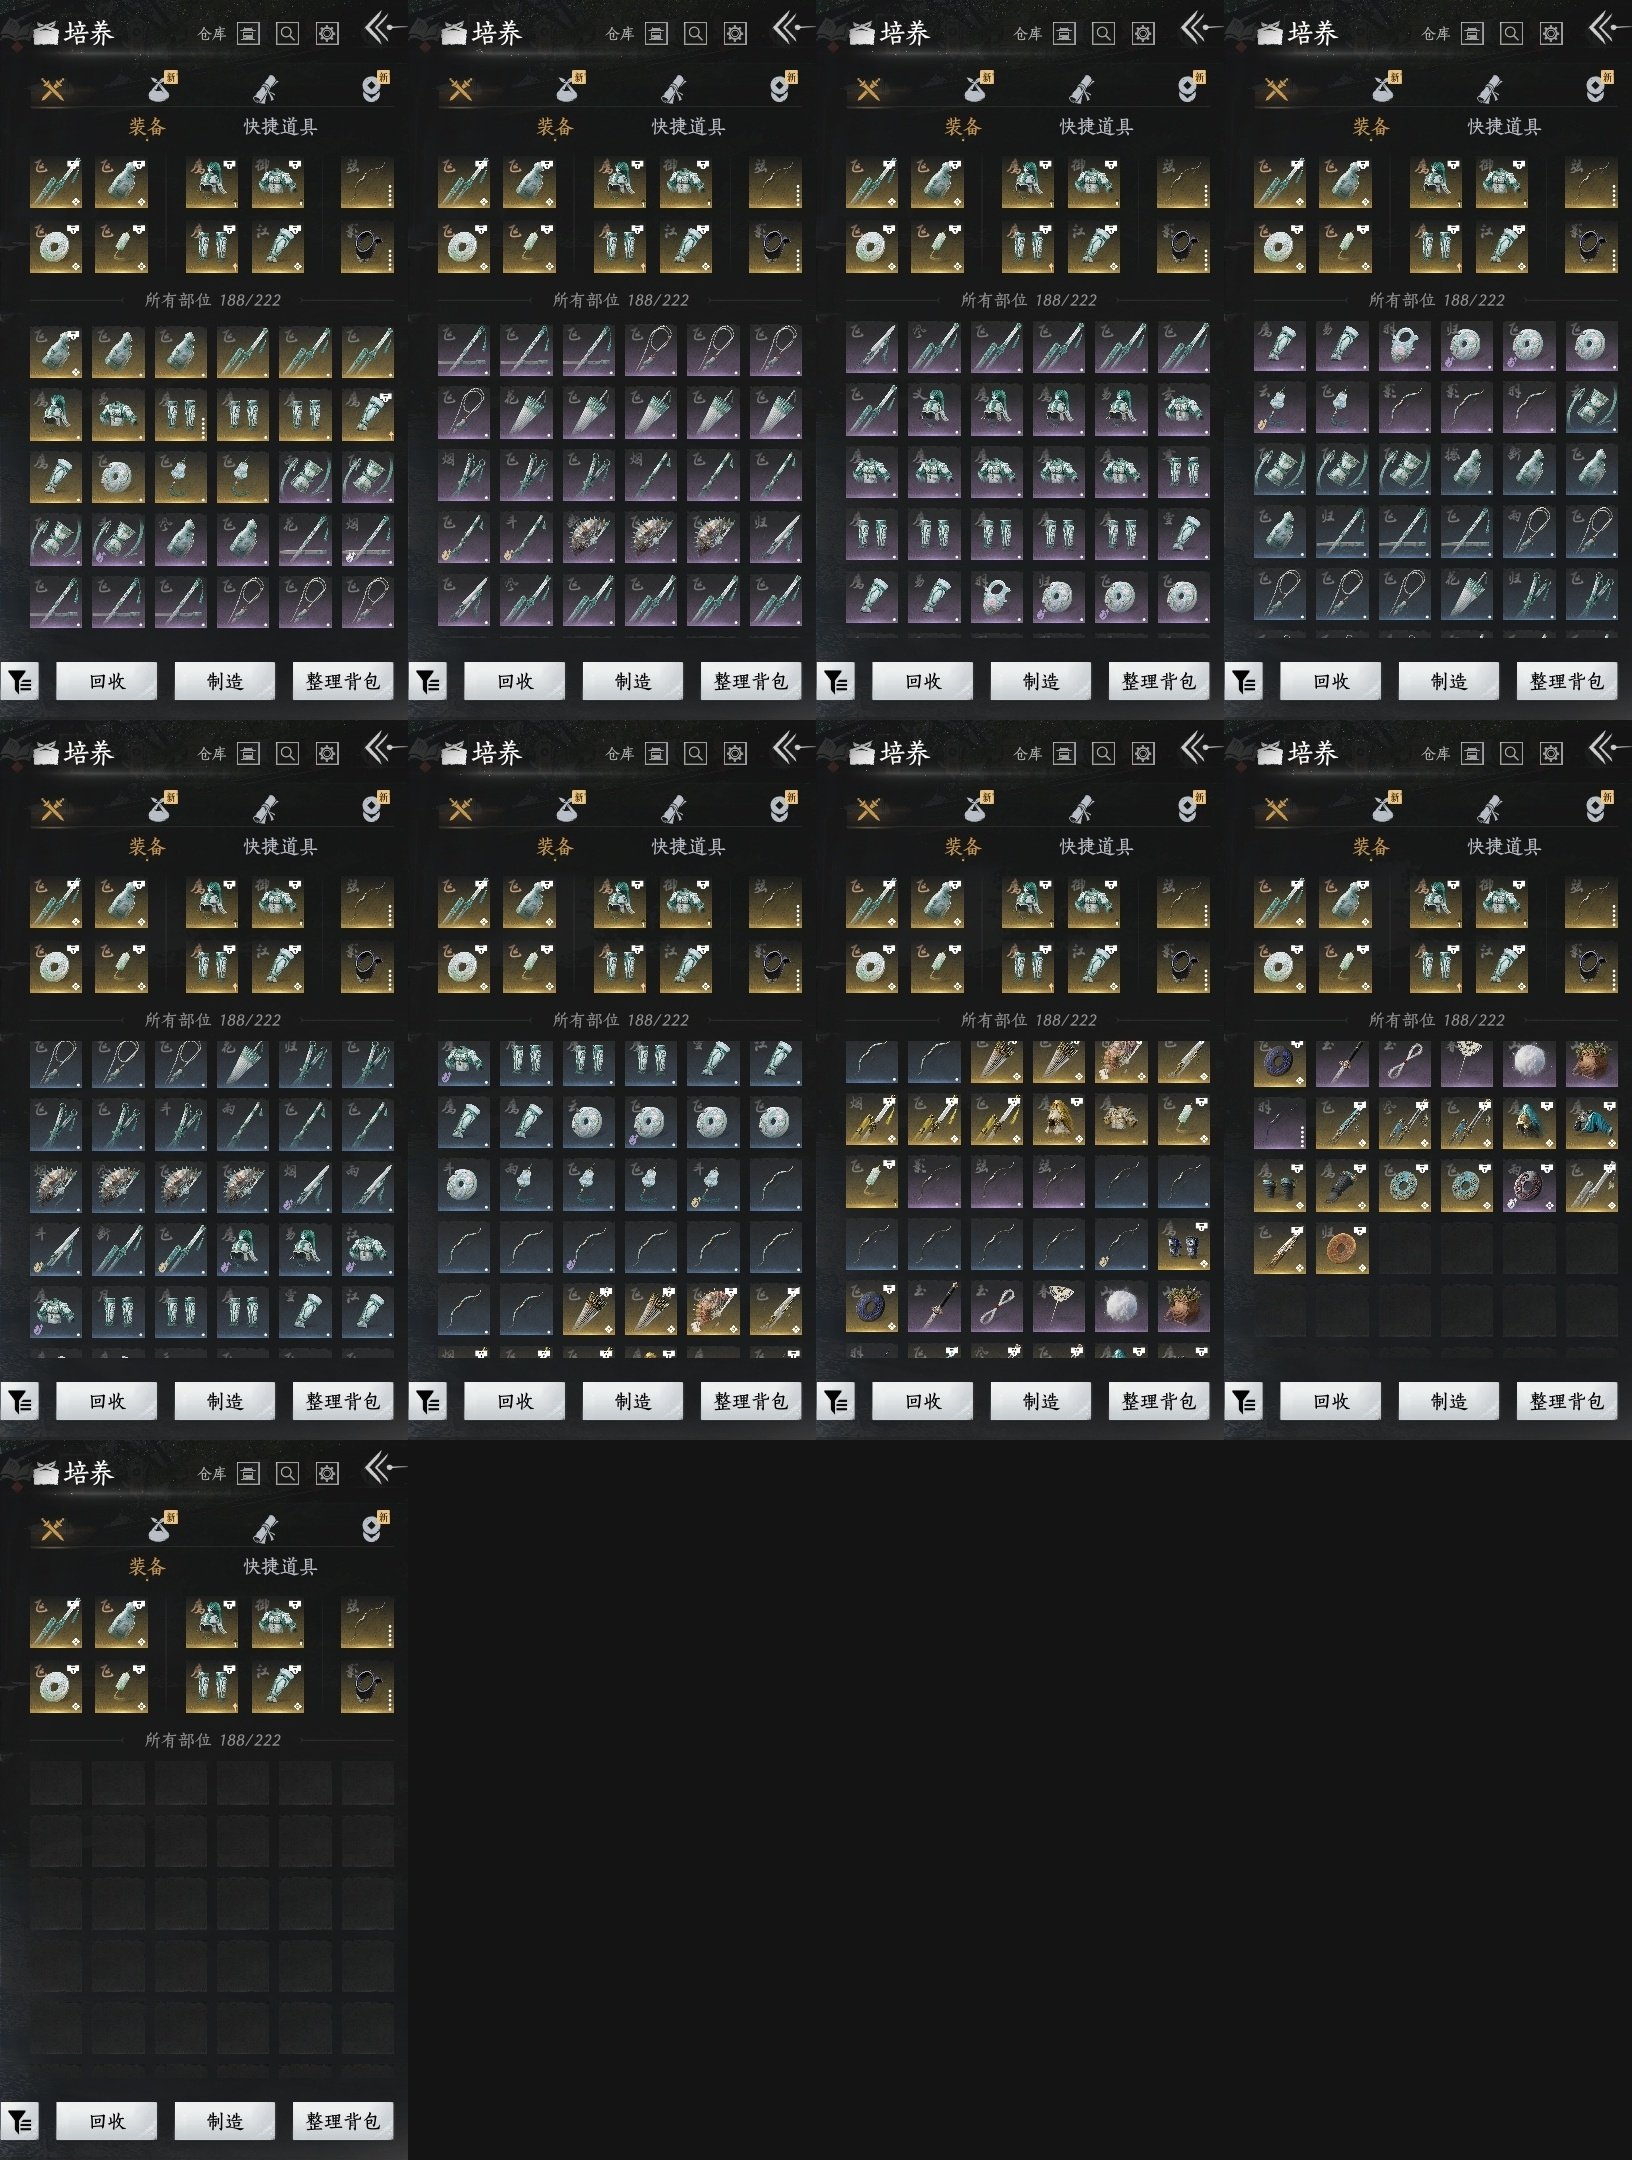Collapse the empty-grid panel with the back arrows

pyautogui.click(x=383, y=1468)
